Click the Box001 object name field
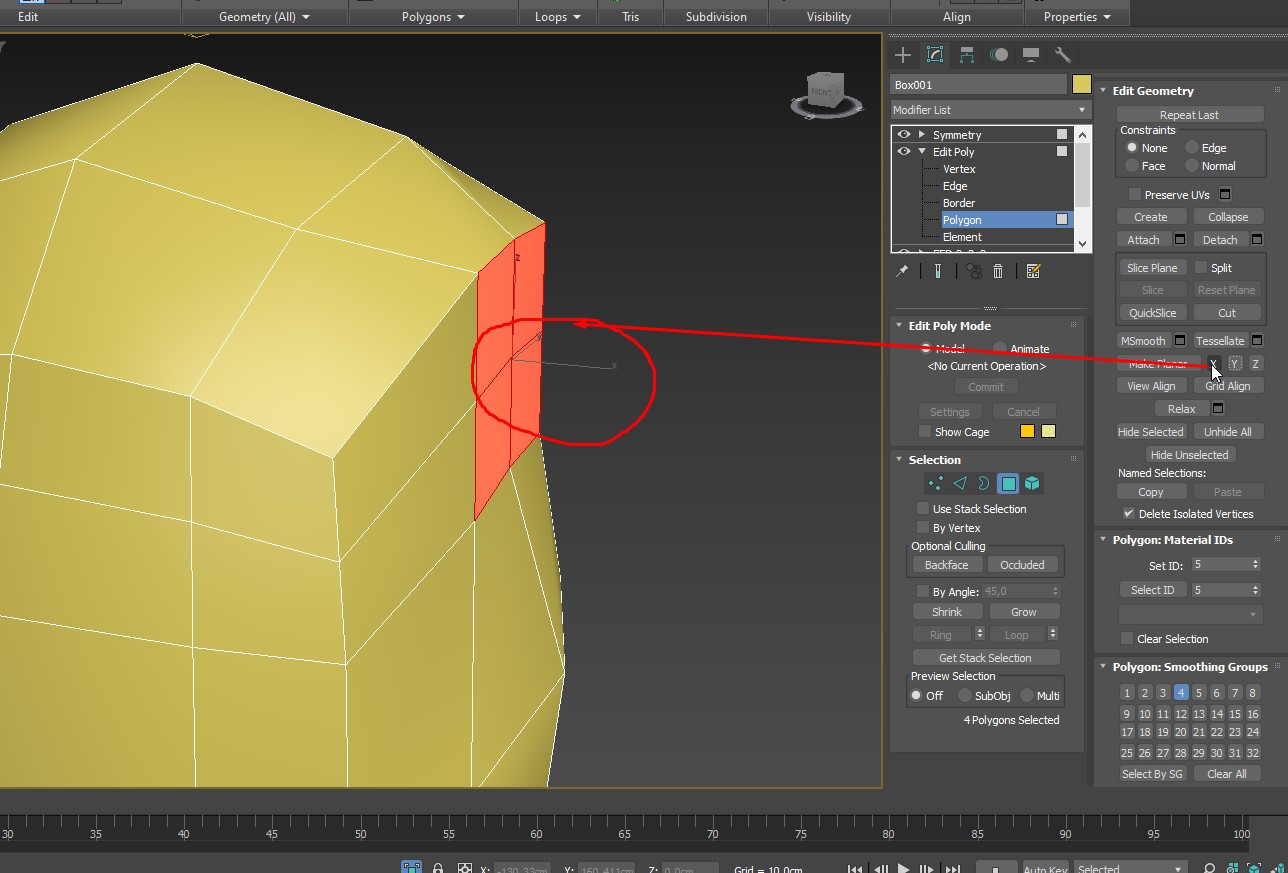Screen dimensions: 1288x873 click(x=978, y=85)
